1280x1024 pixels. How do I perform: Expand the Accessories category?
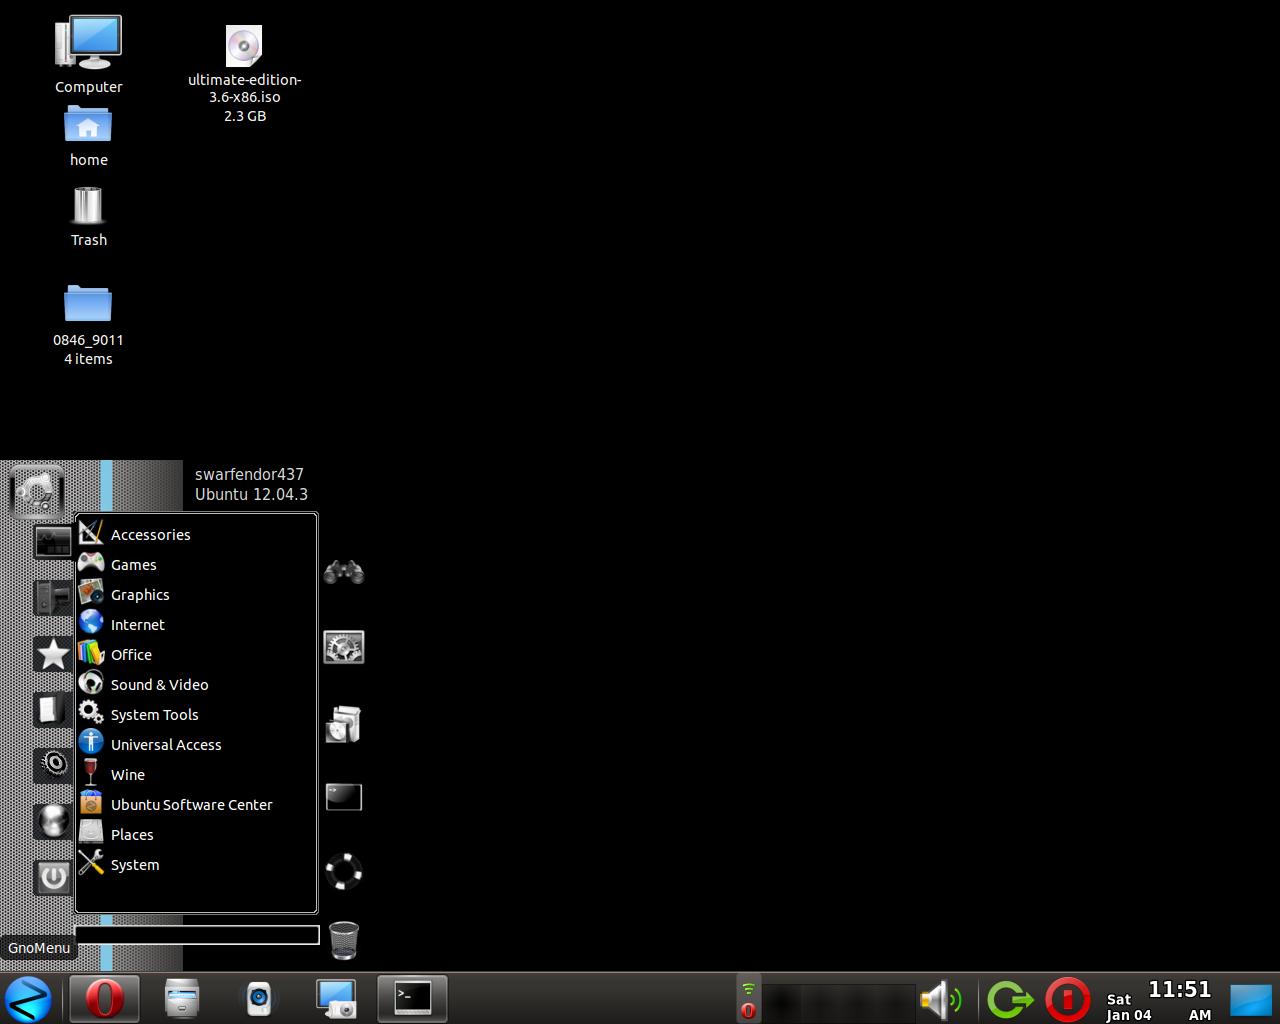(x=150, y=535)
